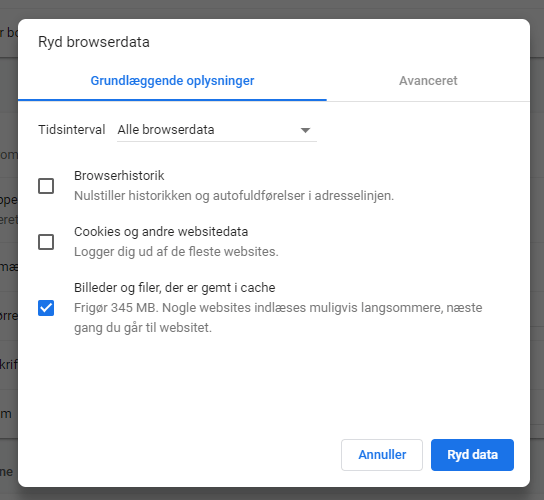Click 'Logger dig ud af de fleste websites.'
This screenshot has height=500, width=544.
coord(176,252)
